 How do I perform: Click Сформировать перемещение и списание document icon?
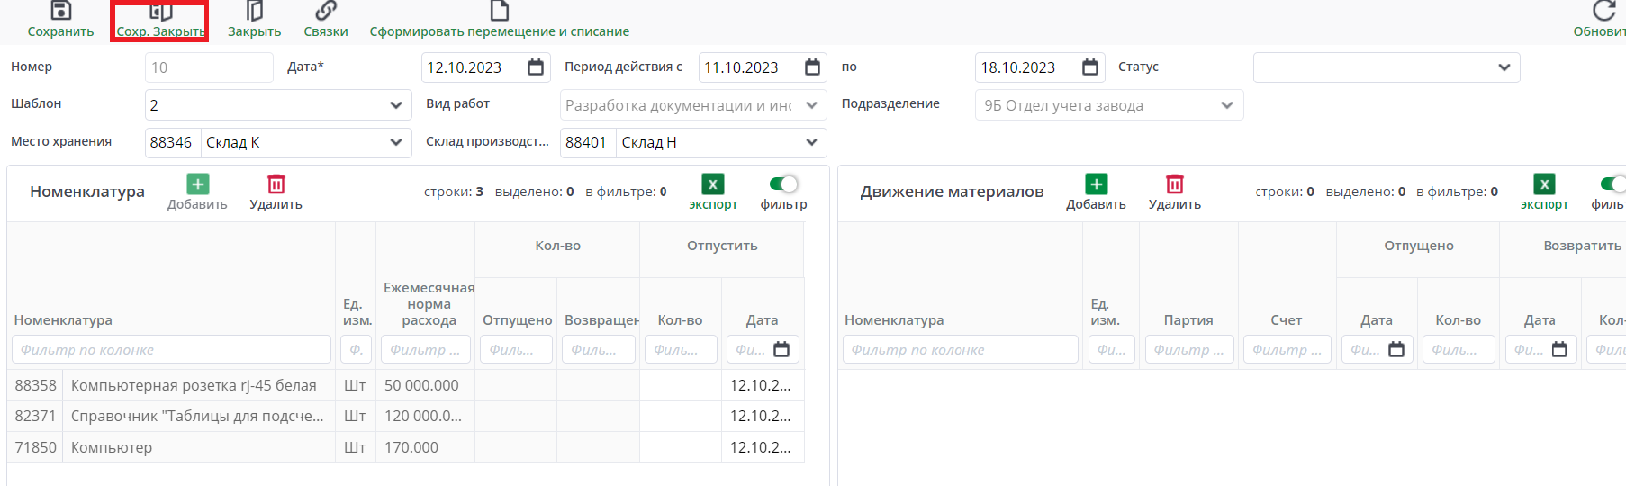(x=499, y=11)
